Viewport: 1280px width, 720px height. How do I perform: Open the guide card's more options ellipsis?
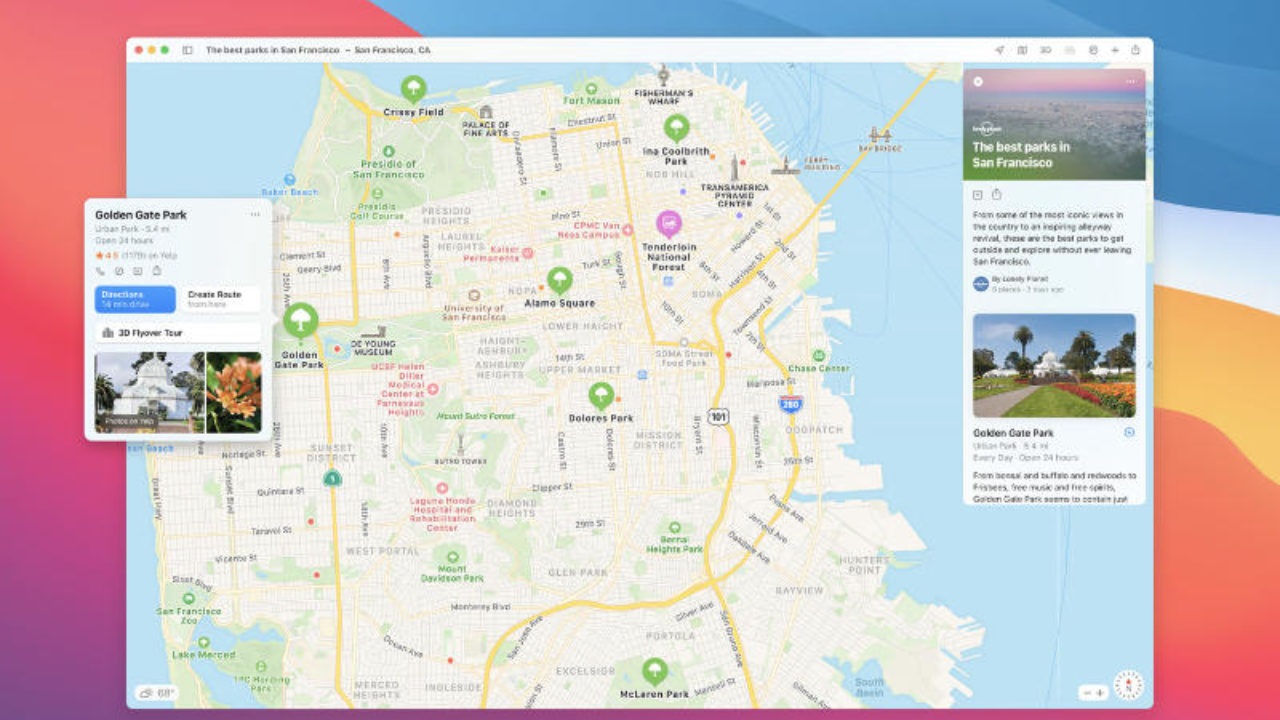1131,82
